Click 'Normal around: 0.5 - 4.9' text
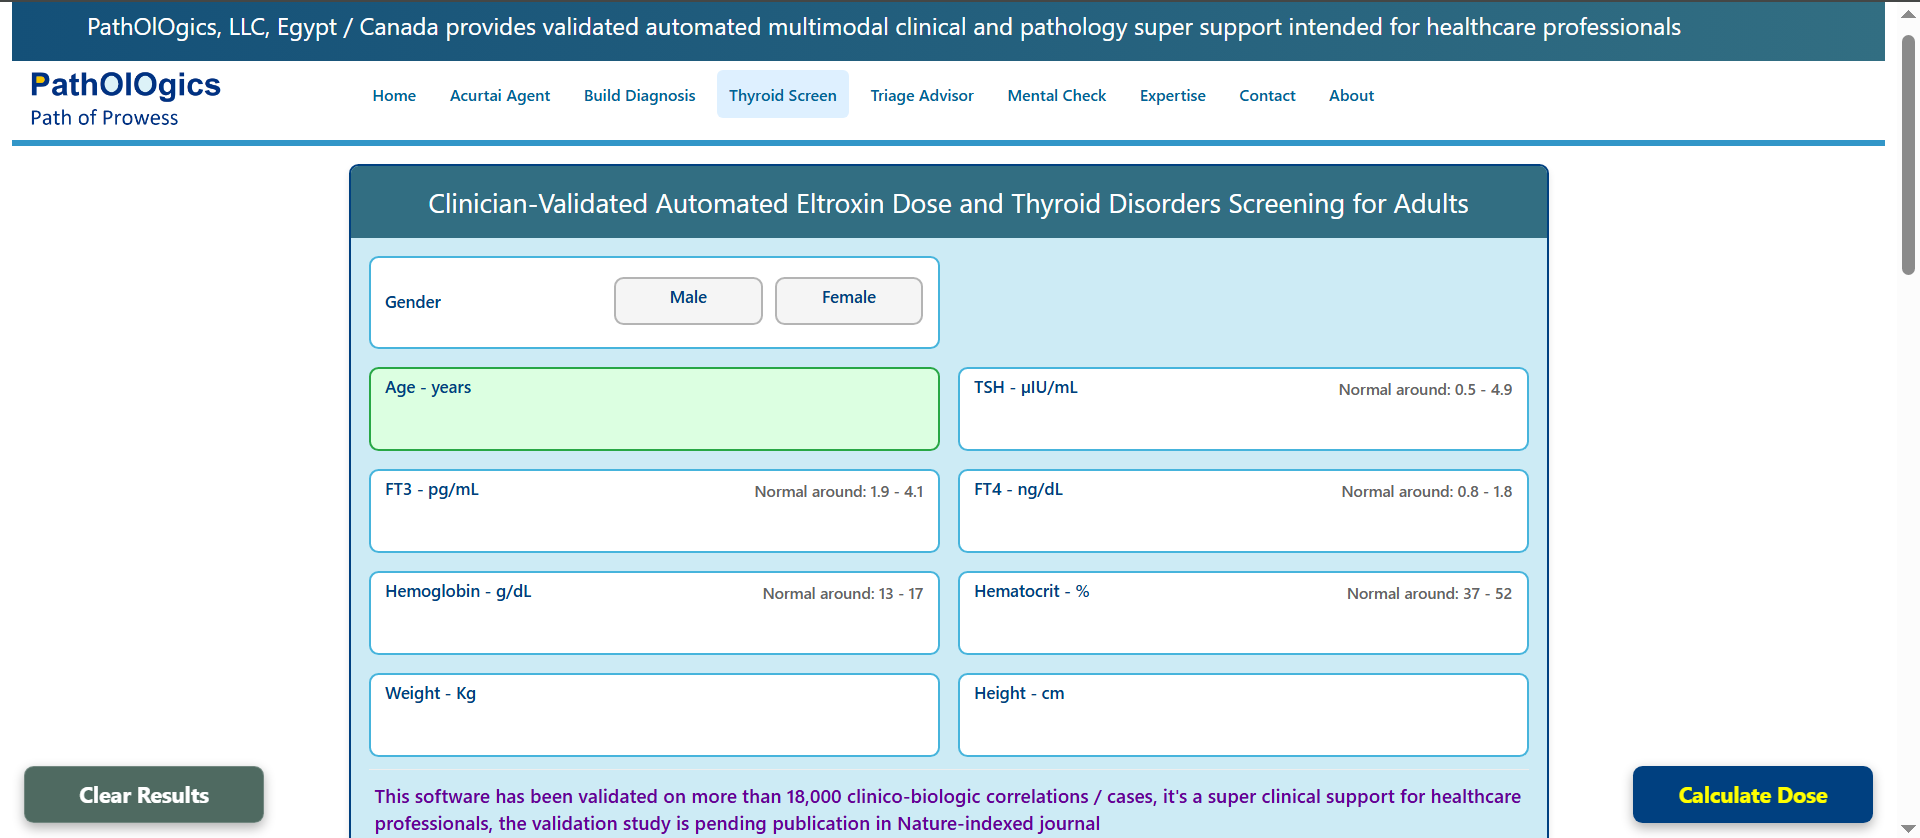This screenshot has width=1920, height=838. point(1425,390)
